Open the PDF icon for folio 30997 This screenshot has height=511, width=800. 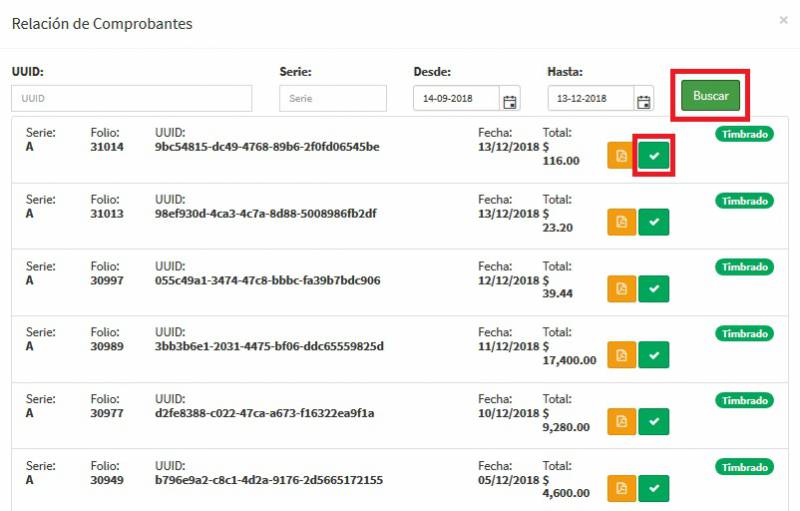click(x=621, y=289)
